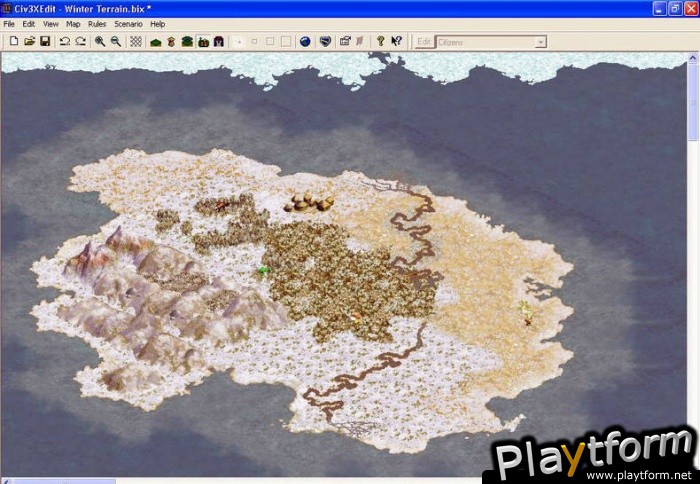Click the green resource on the map

(264, 270)
